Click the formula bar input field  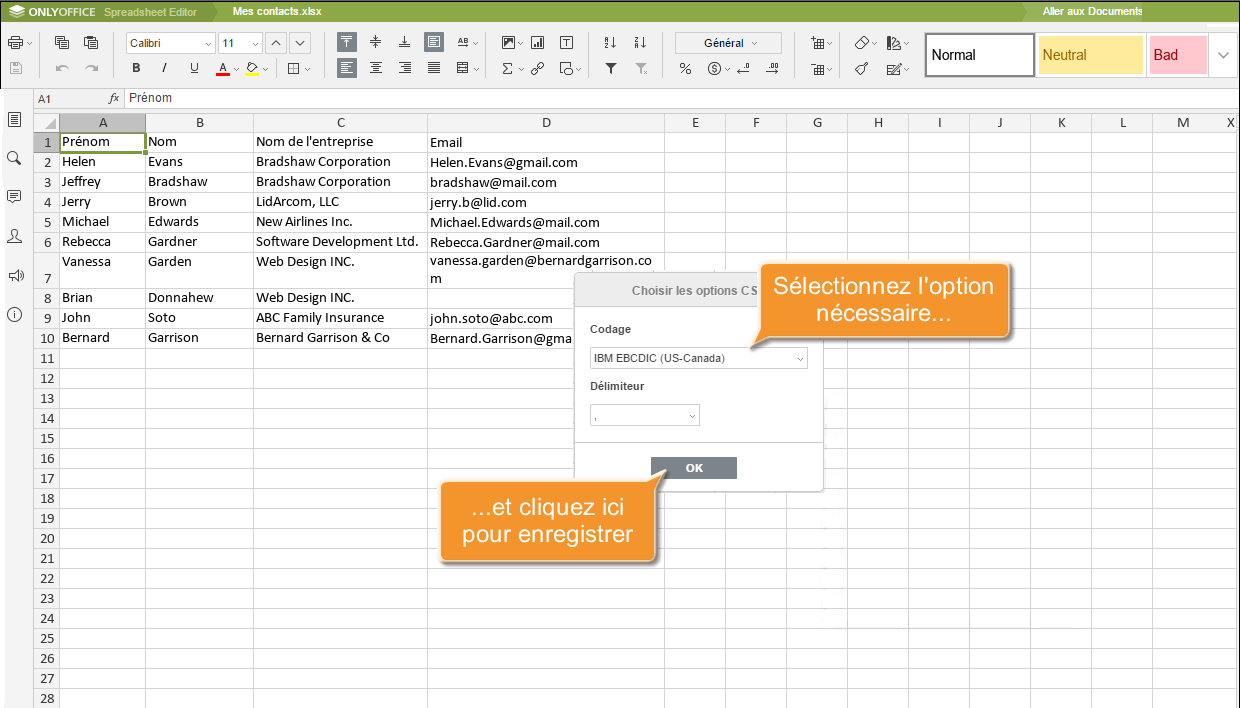click(680, 98)
